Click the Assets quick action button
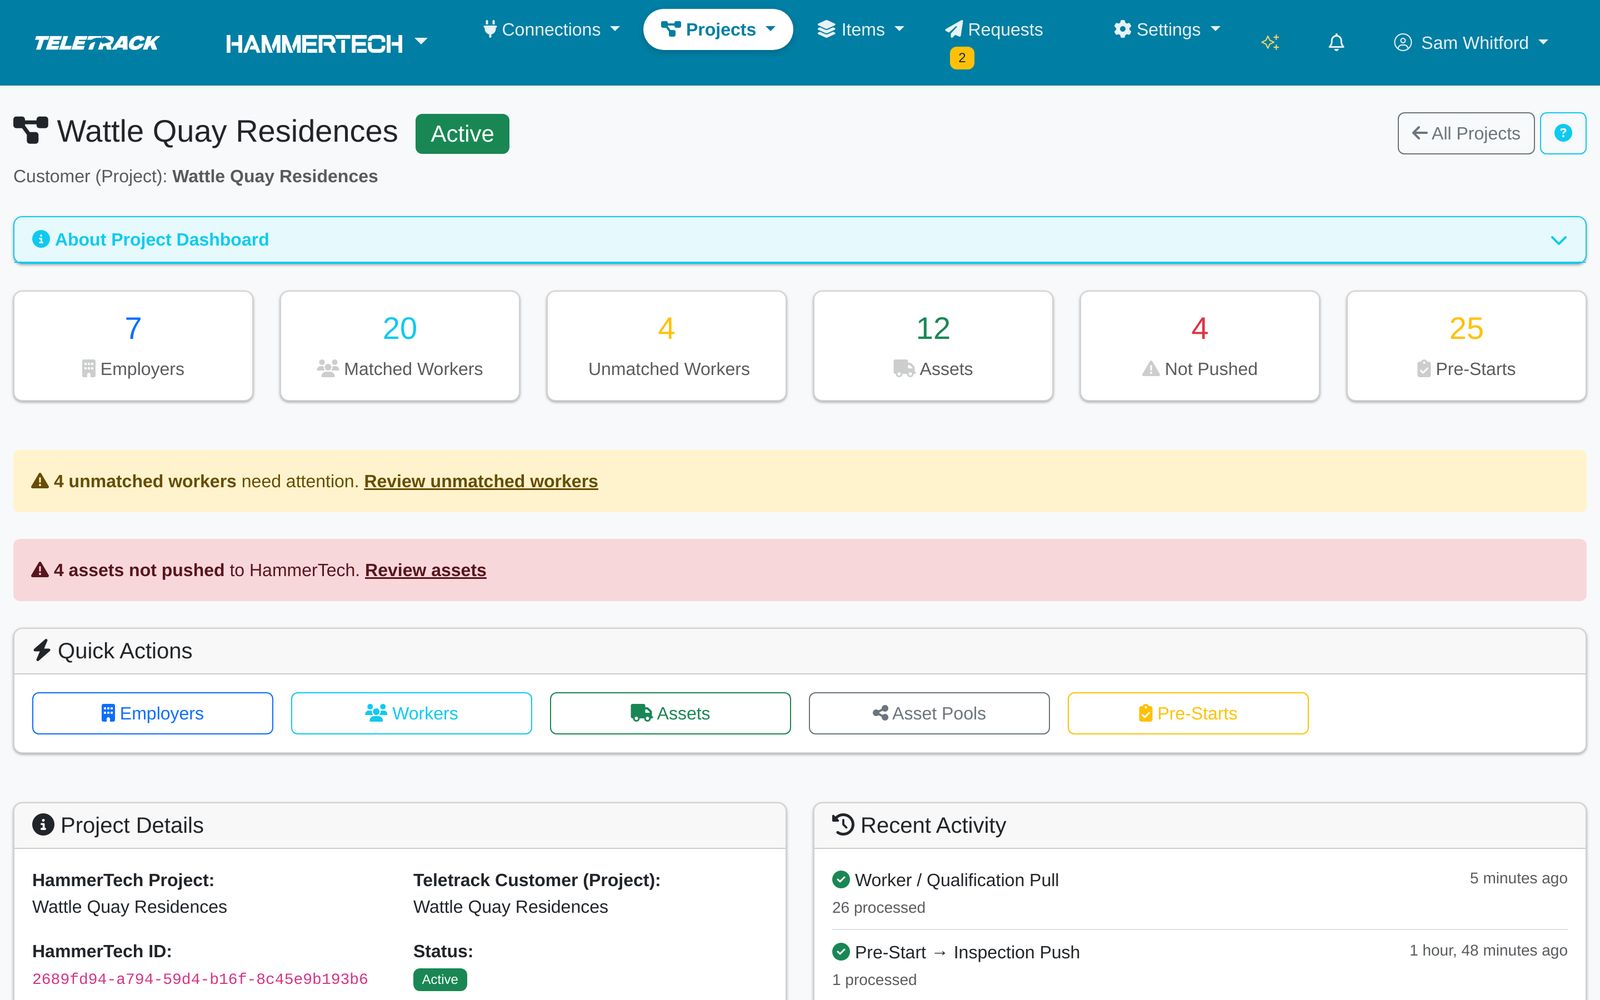The image size is (1600, 1000). [670, 713]
